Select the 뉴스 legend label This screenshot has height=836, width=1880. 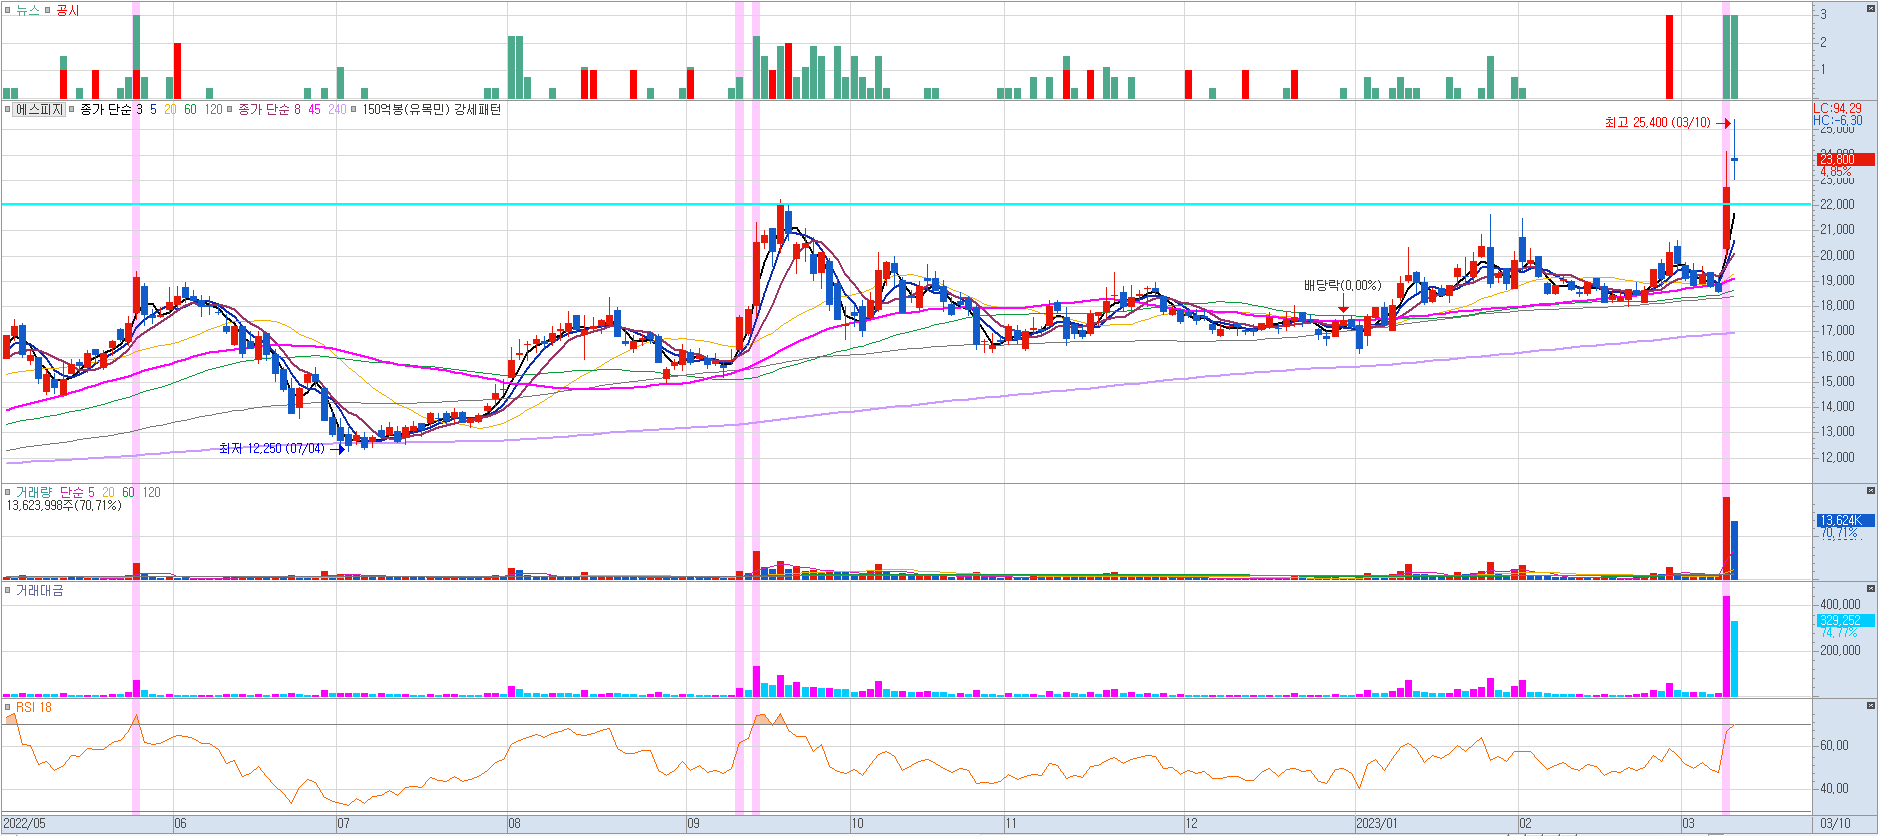pos(27,10)
